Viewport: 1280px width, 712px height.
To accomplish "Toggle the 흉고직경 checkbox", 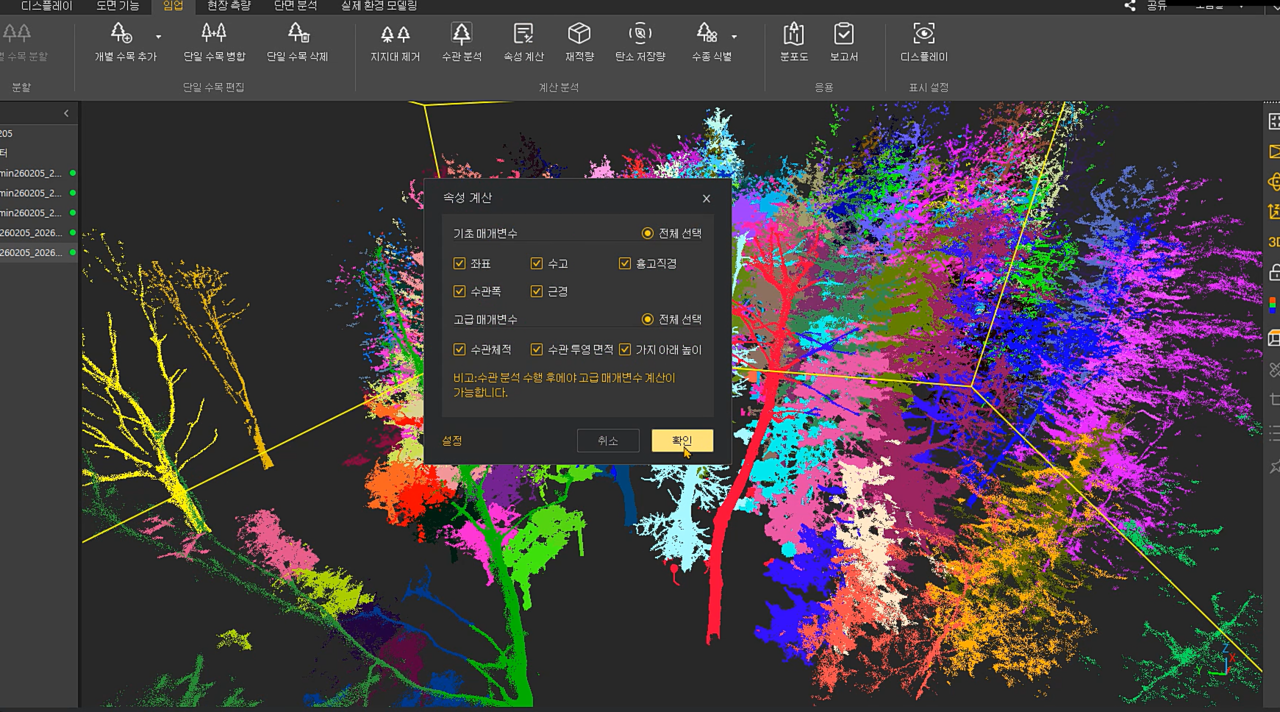I will pyautogui.click(x=625, y=264).
